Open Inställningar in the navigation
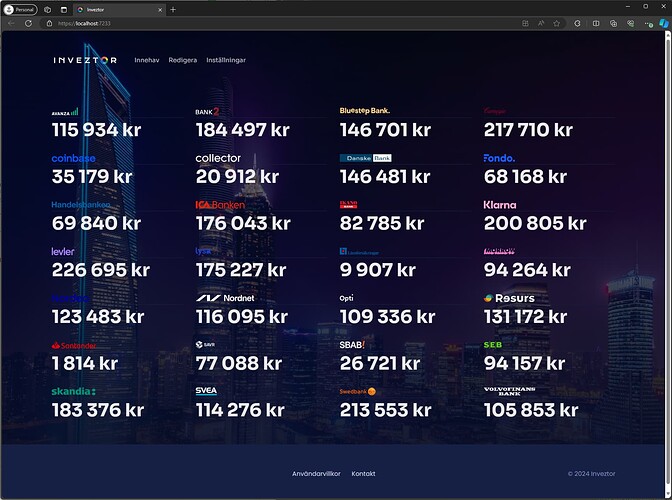Image resolution: width=672 pixels, height=500 pixels. coord(226,60)
